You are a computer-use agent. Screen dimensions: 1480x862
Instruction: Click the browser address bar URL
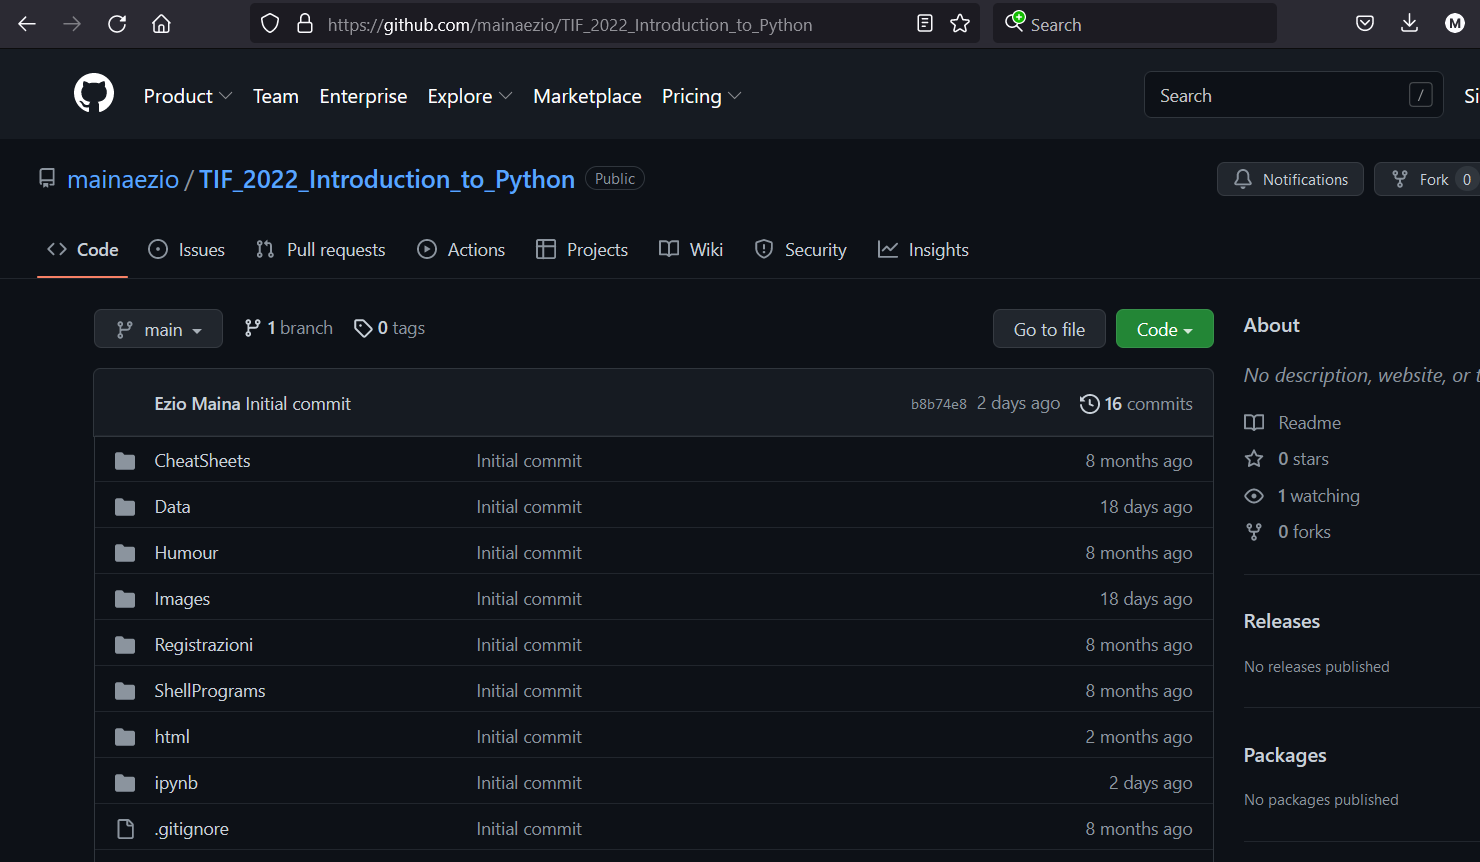[570, 24]
